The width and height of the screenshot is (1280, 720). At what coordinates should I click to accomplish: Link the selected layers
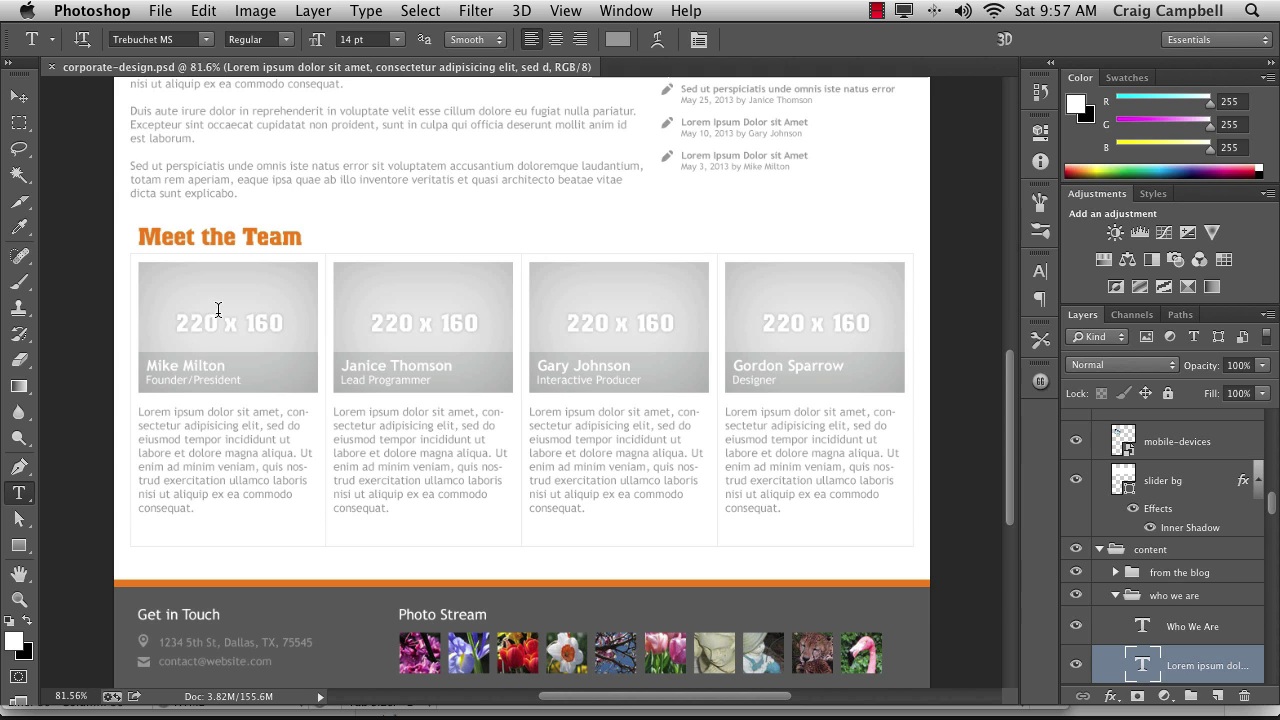coord(1082,696)
